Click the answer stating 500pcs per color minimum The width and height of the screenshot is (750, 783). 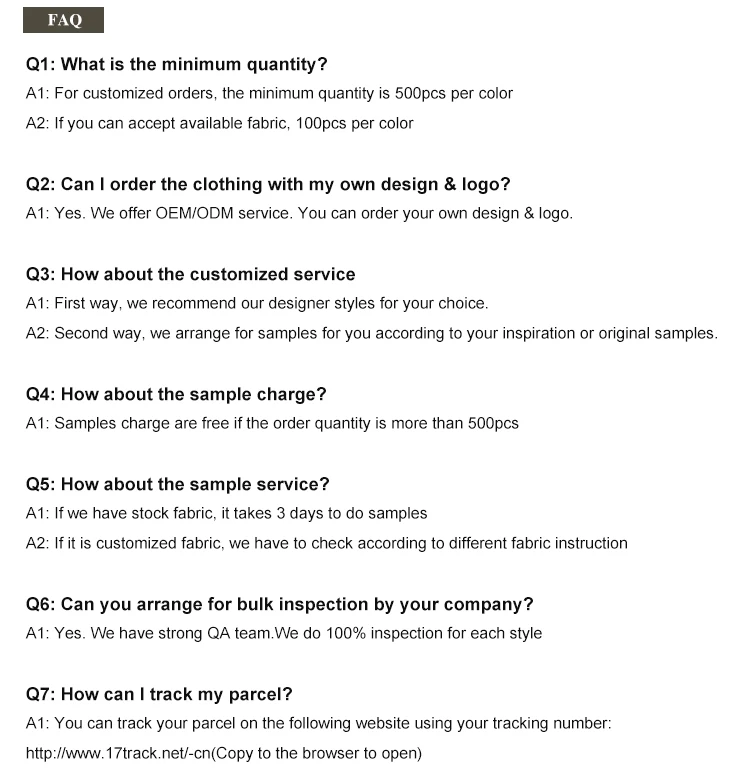269,93
